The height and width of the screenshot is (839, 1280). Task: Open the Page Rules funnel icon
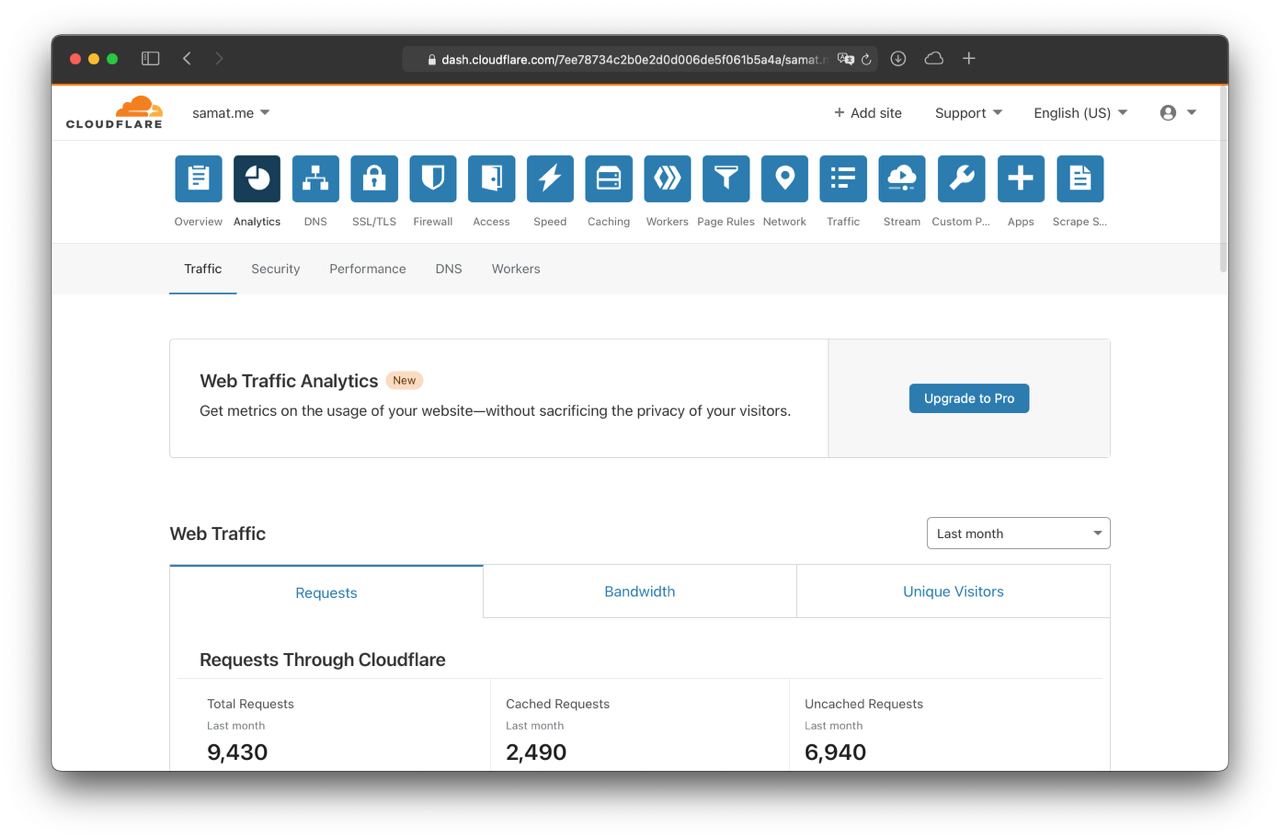pos(726,179)
